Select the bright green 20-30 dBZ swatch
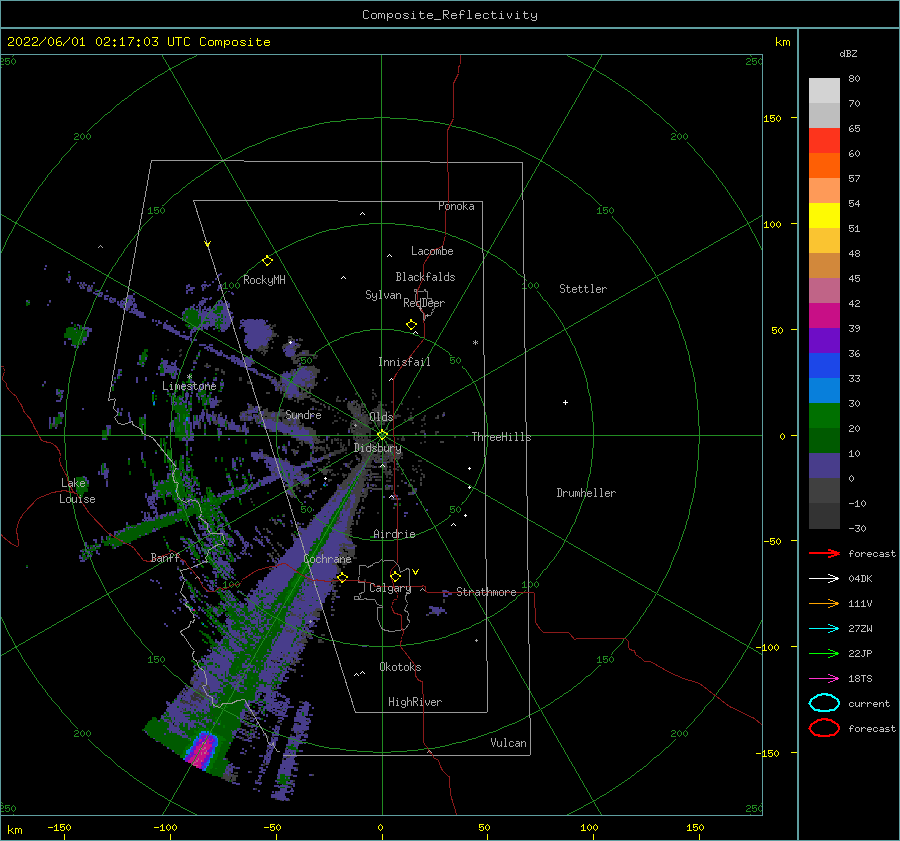 pos(824,416)
